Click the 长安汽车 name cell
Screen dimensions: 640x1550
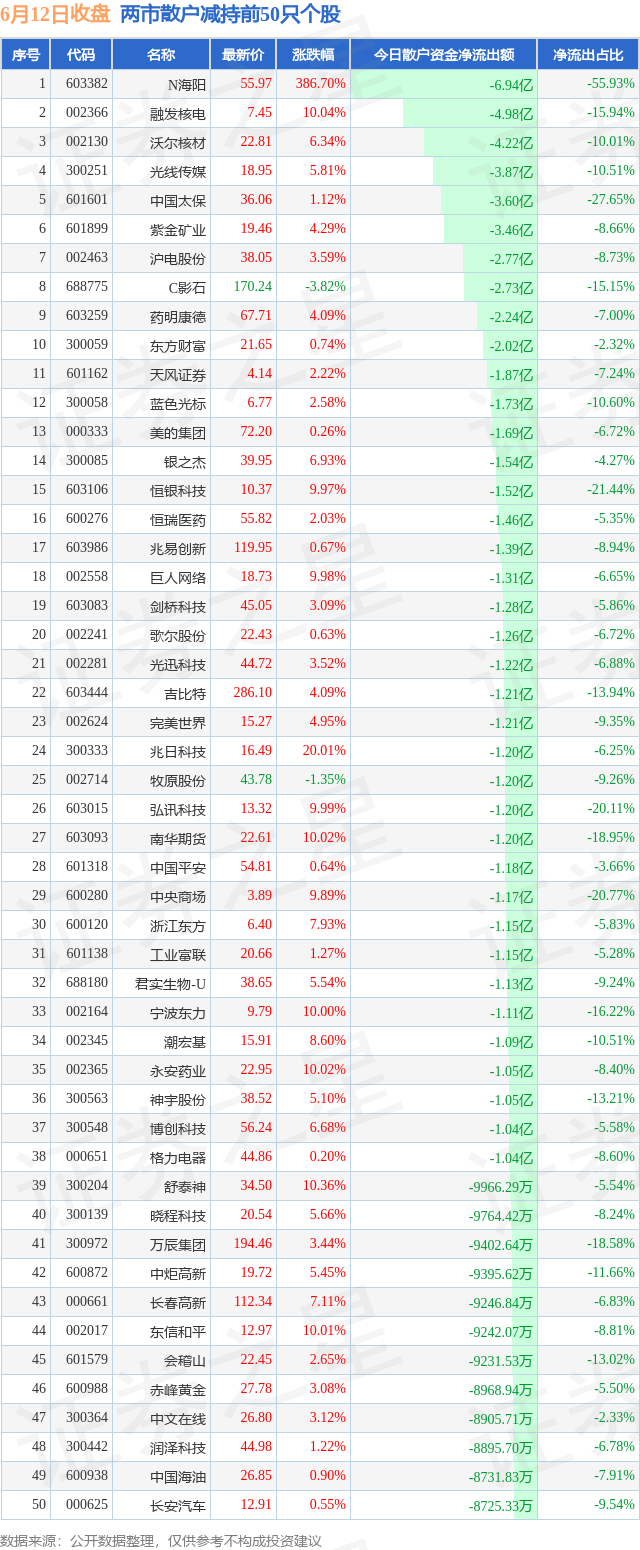click(161, 1505)
